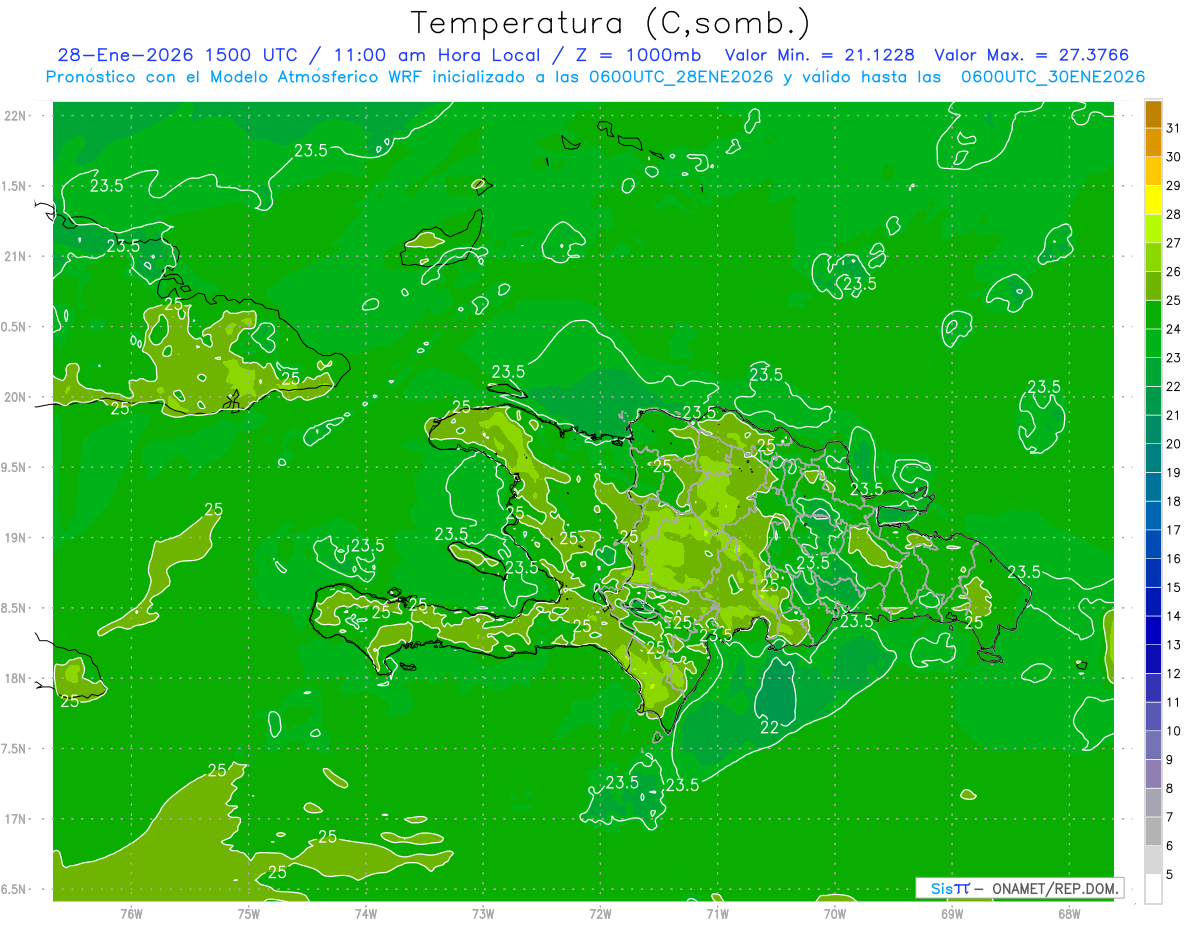Click the longitude label "73W"
This screenshot has height=927, width=1200.
coord(483,913)
